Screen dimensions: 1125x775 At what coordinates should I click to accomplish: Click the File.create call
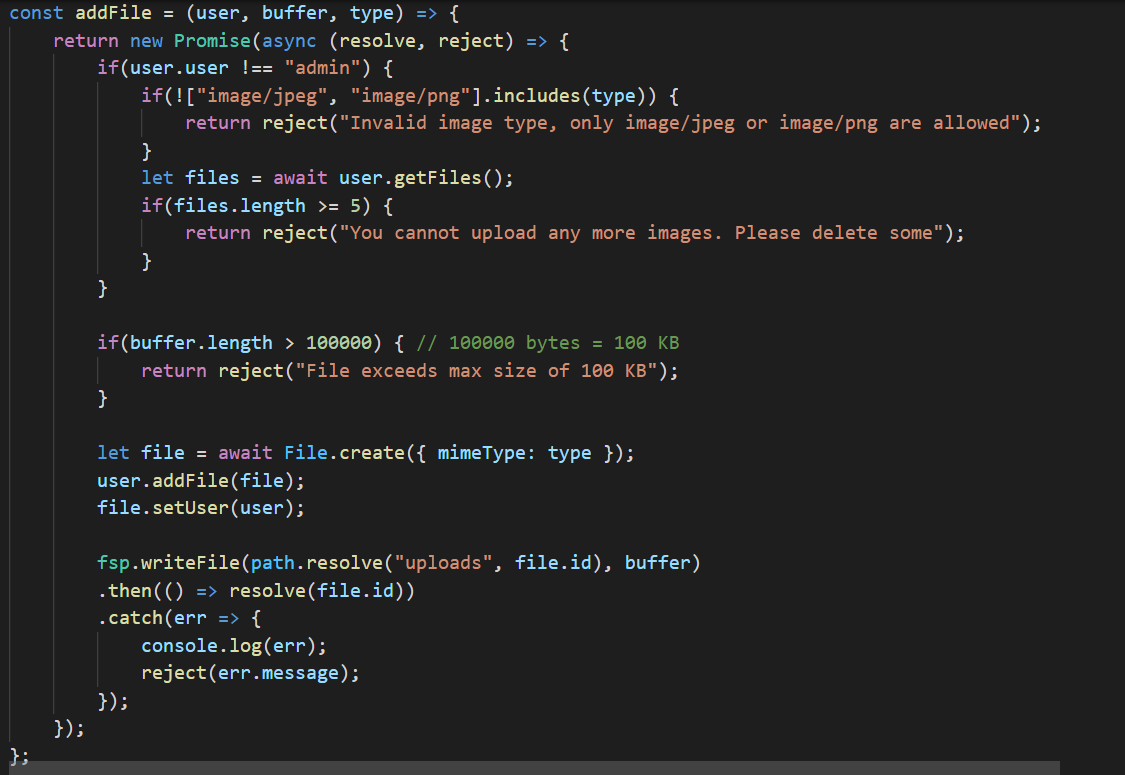point(346,452)
